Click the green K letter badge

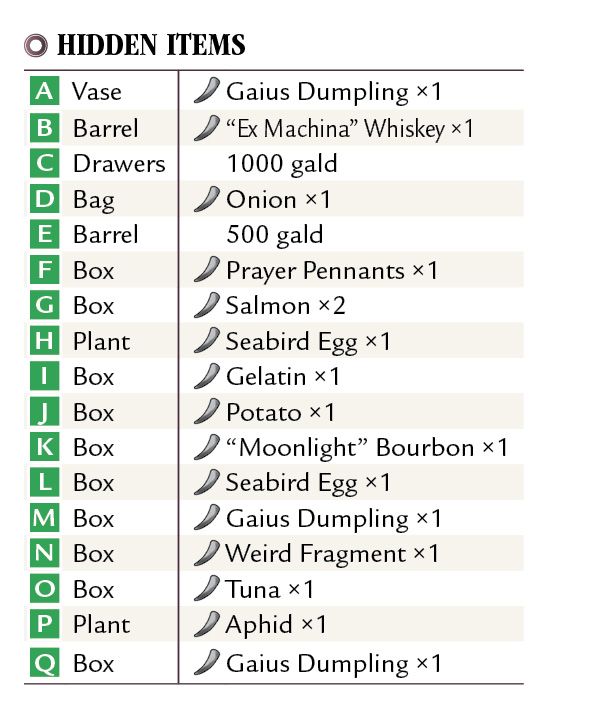(x=44, y=447)
